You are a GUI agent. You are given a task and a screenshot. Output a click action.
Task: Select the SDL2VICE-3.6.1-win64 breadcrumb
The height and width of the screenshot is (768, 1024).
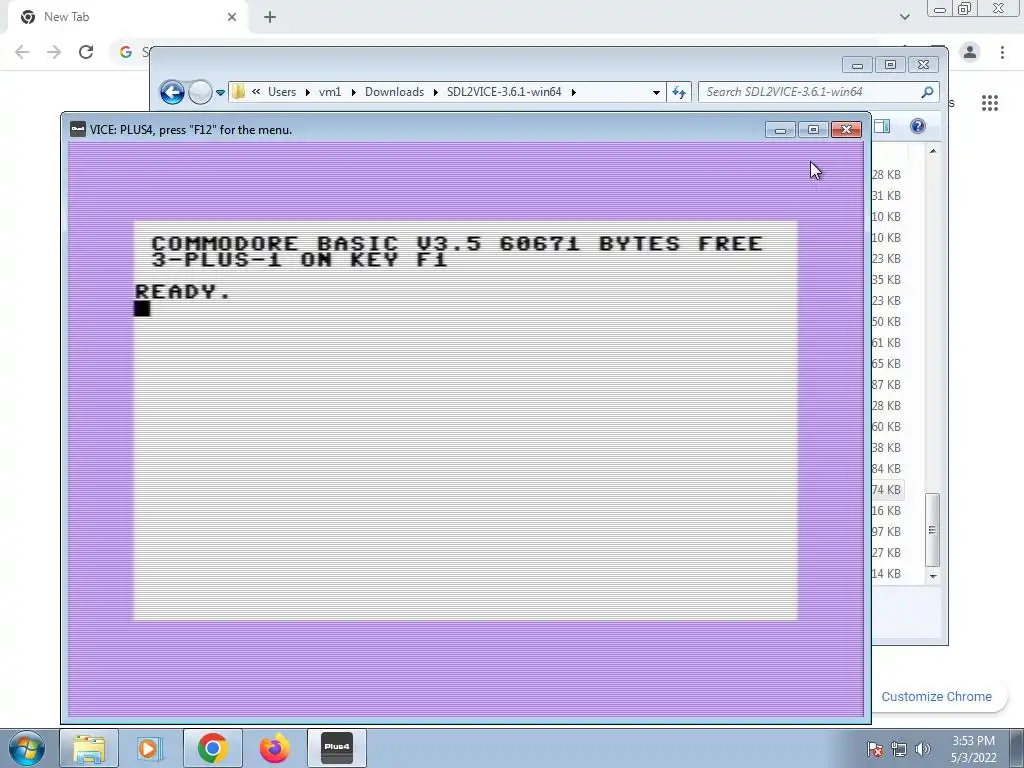tap(504, 91)
